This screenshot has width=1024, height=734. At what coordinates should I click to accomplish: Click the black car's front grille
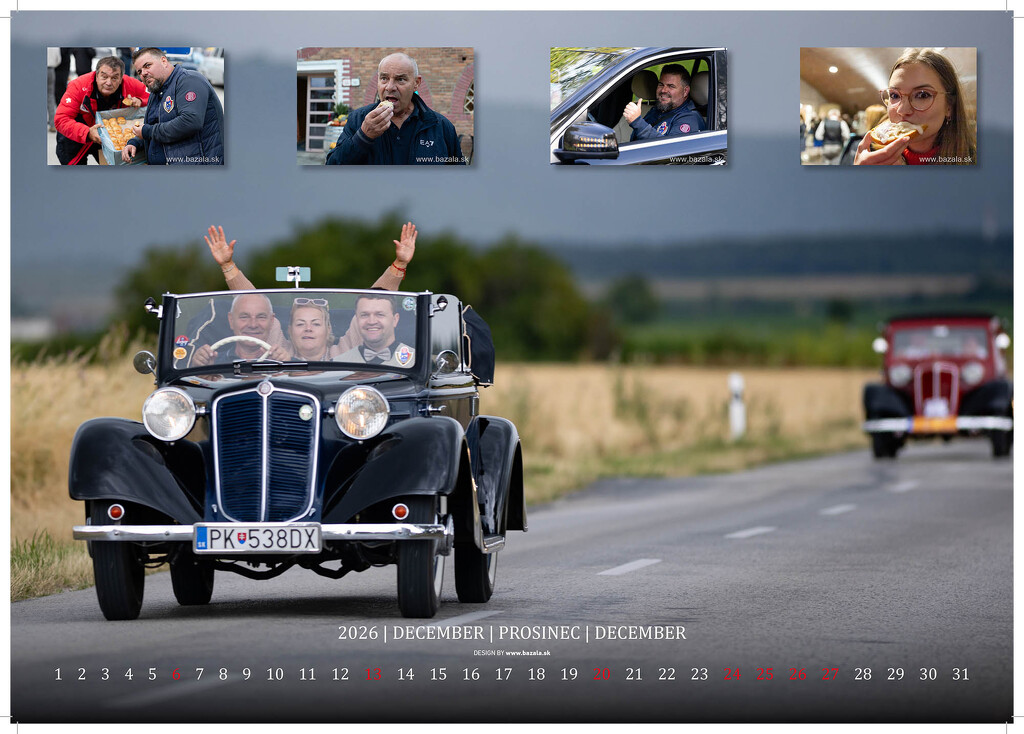point(265,453)
